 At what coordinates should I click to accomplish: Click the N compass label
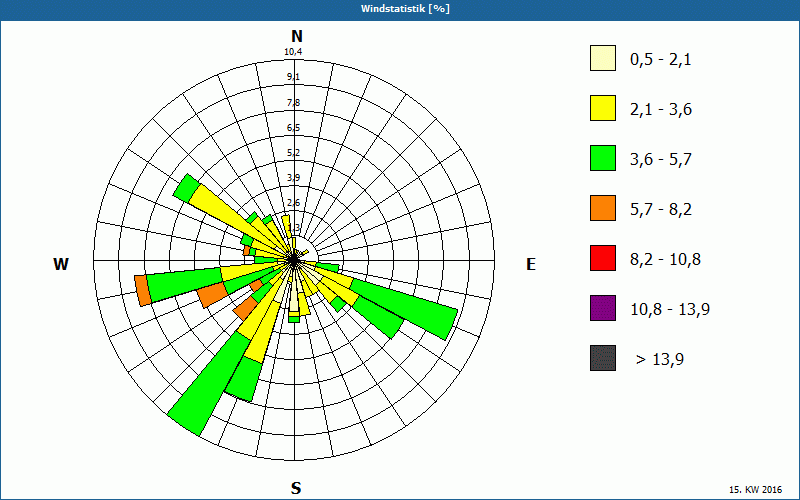(x=296, y=36)
